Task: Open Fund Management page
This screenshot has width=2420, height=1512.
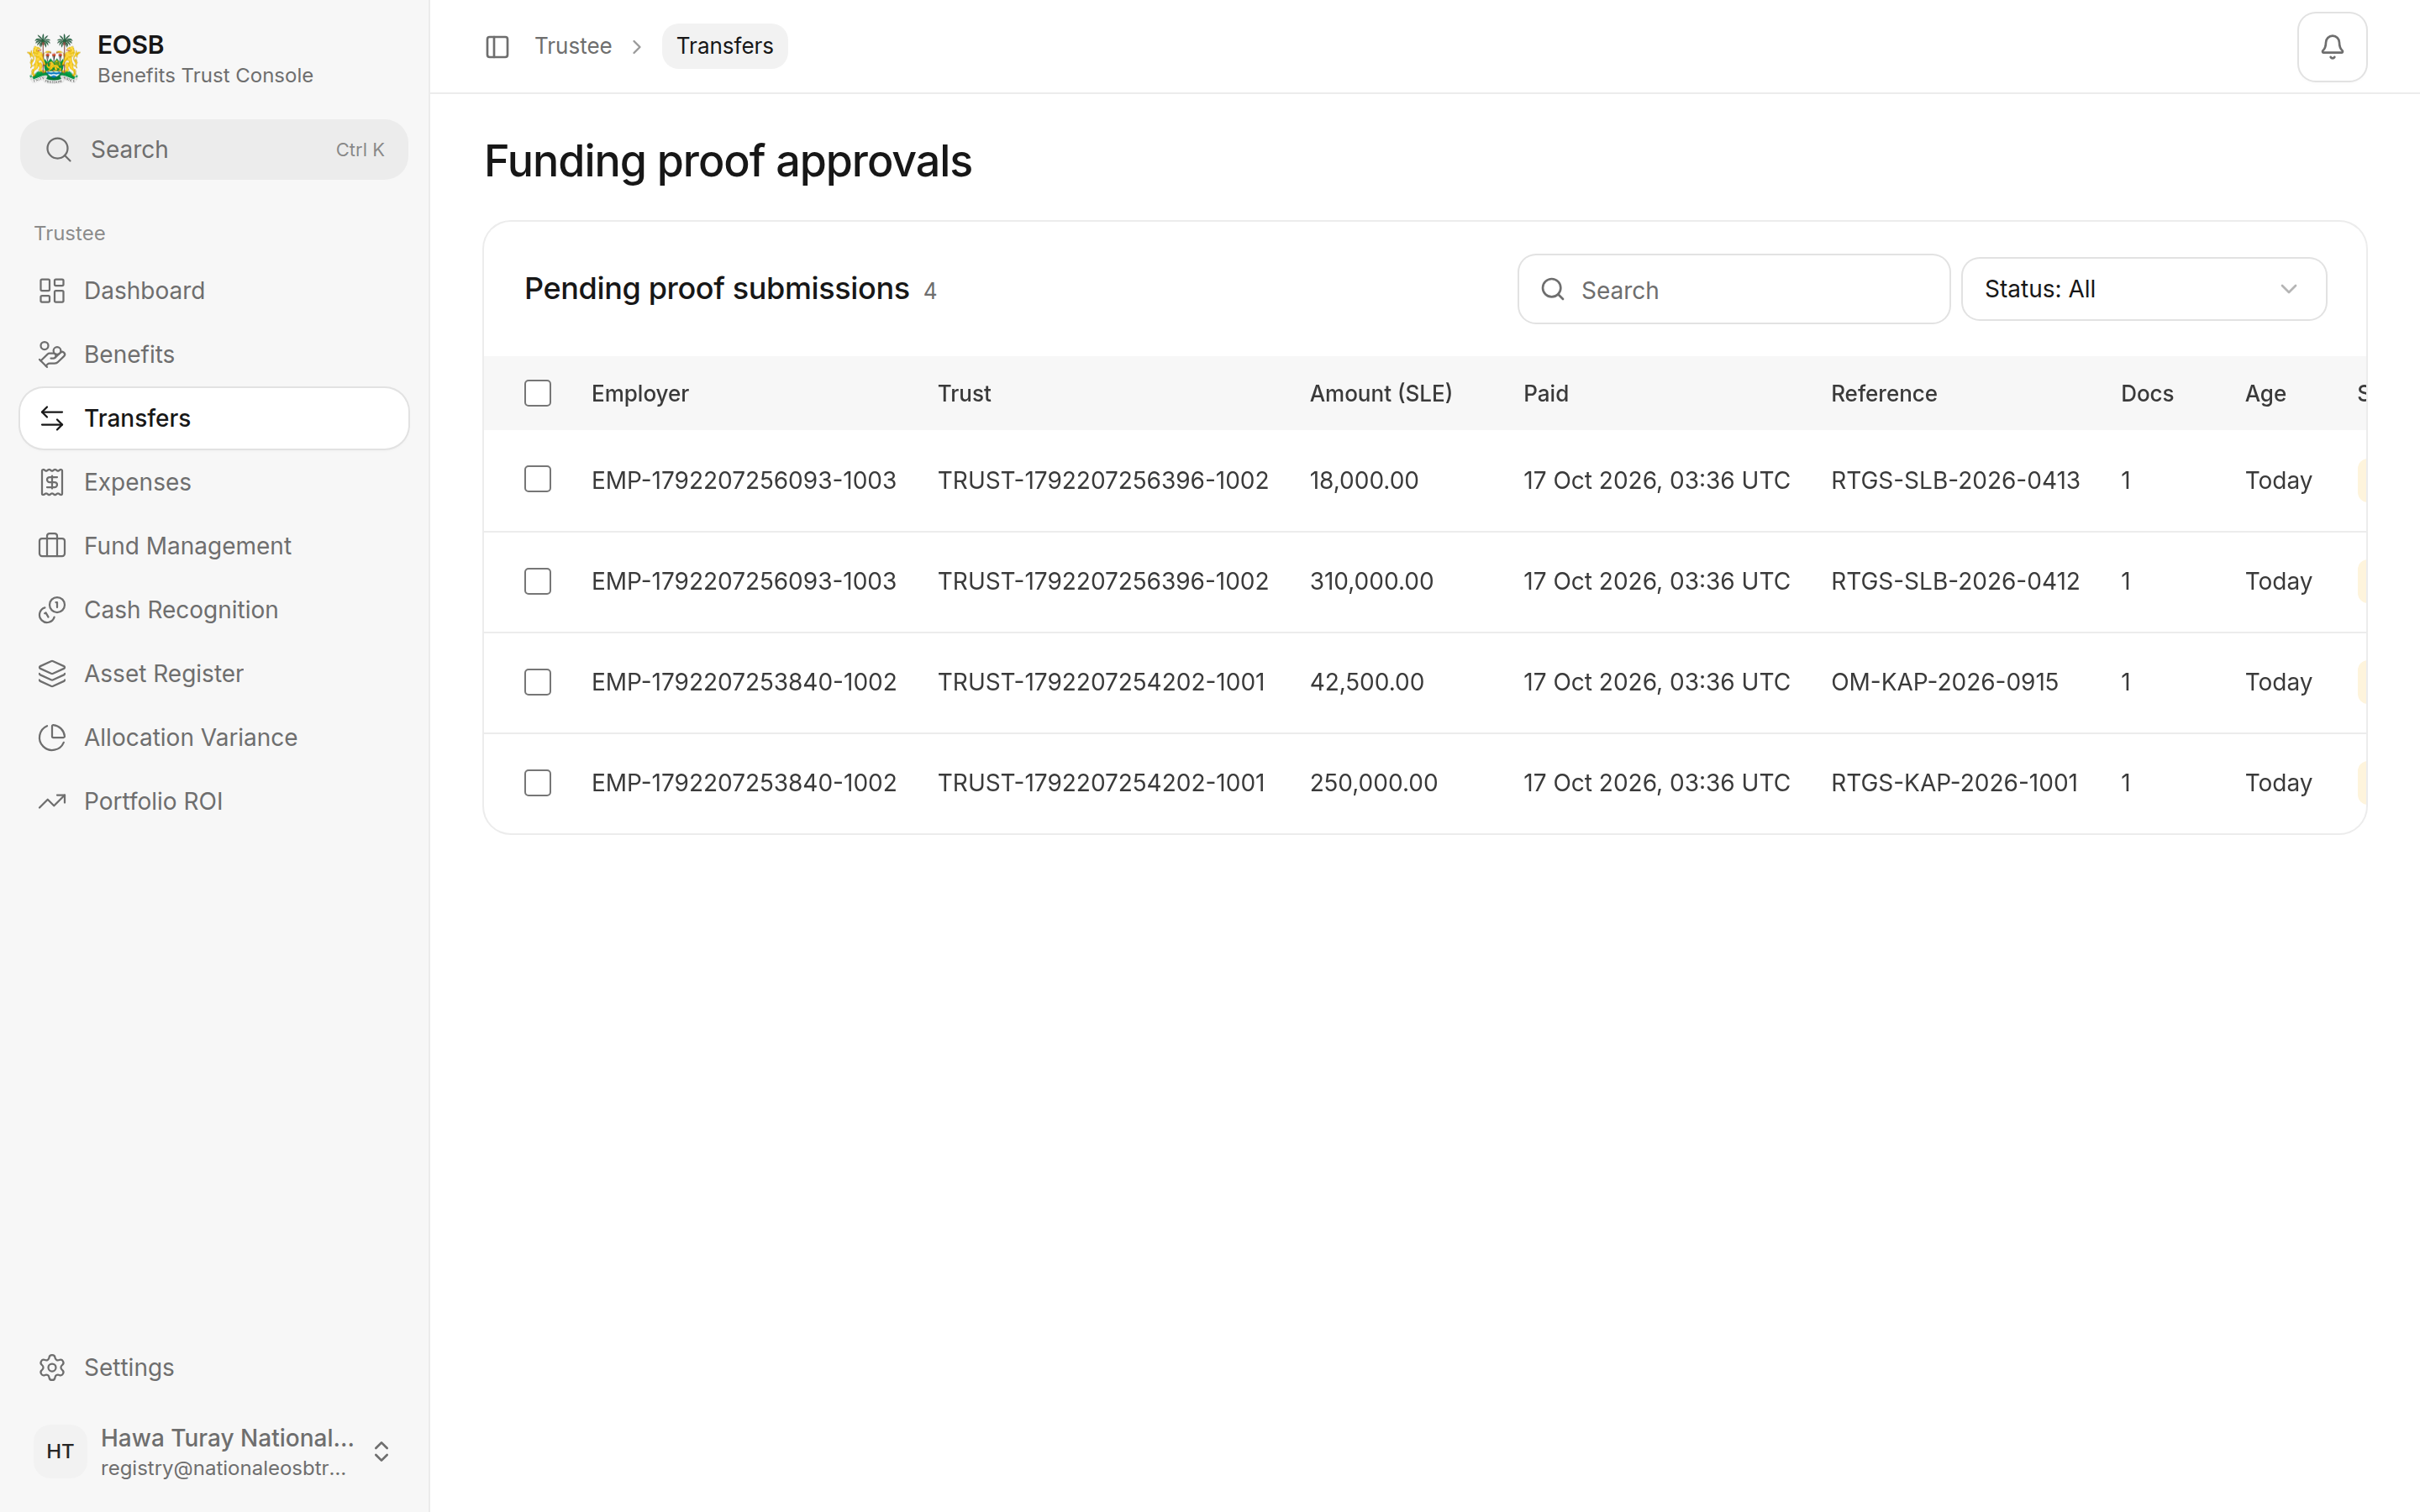Action: coord(214,546)
